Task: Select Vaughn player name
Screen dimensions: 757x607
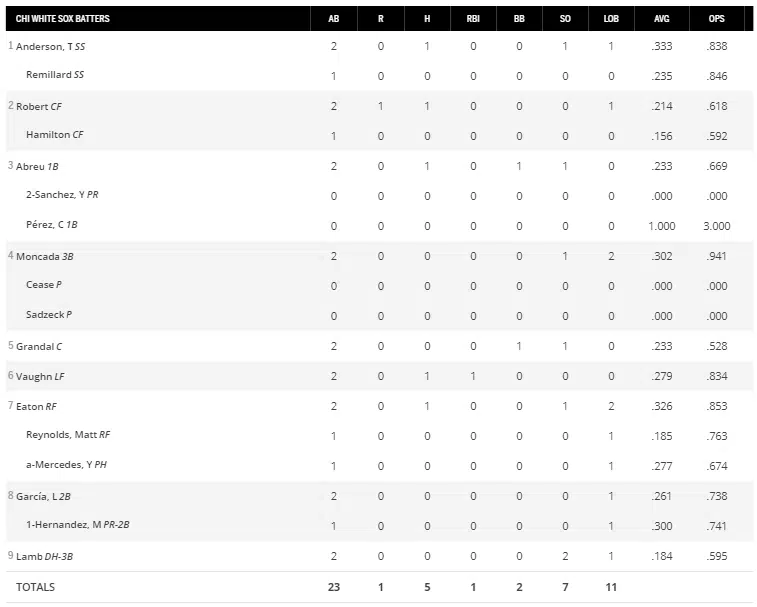Action: click(33, 376)
